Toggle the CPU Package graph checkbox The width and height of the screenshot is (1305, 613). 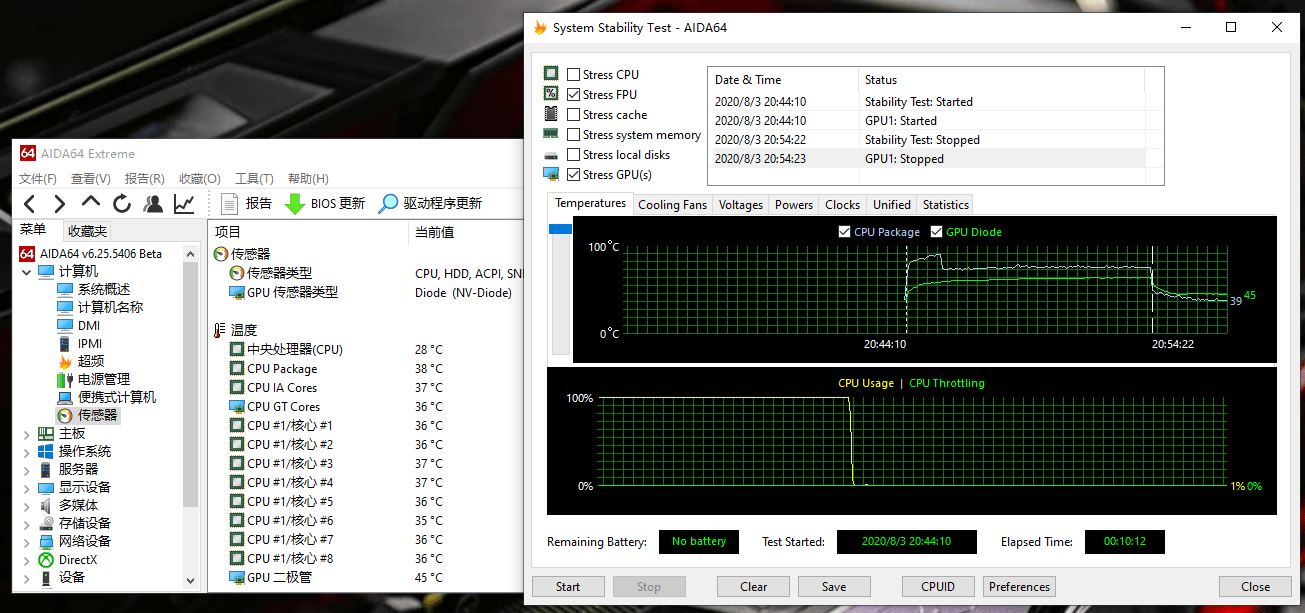(845, 232)
